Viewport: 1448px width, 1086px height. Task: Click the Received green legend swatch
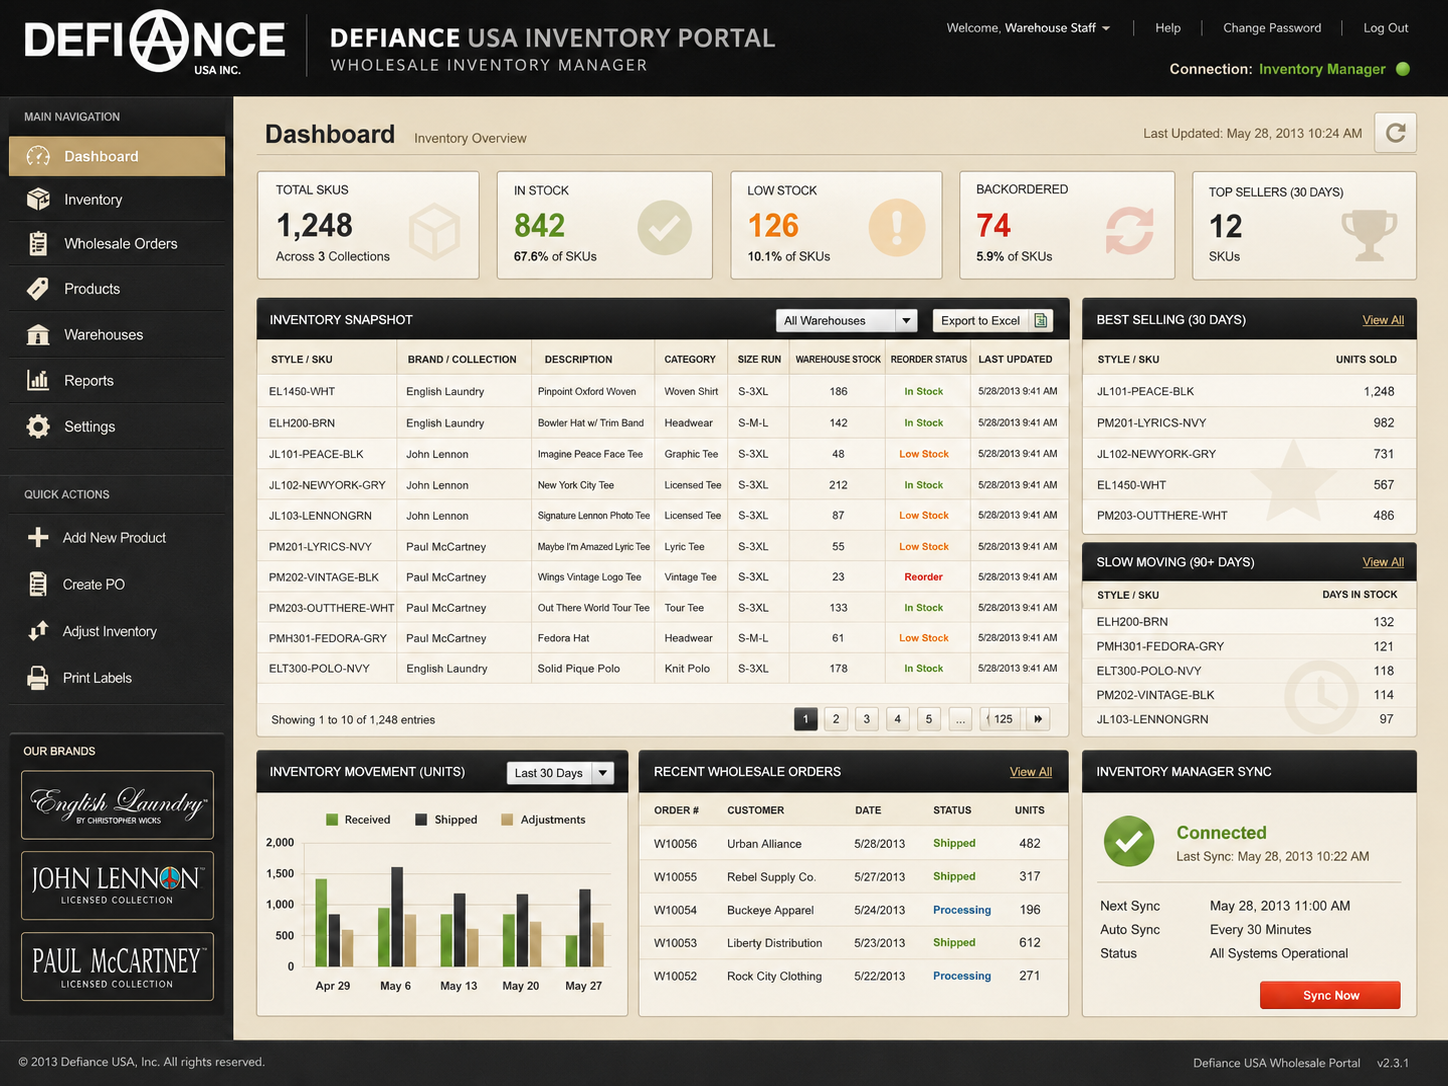(332, 820)
